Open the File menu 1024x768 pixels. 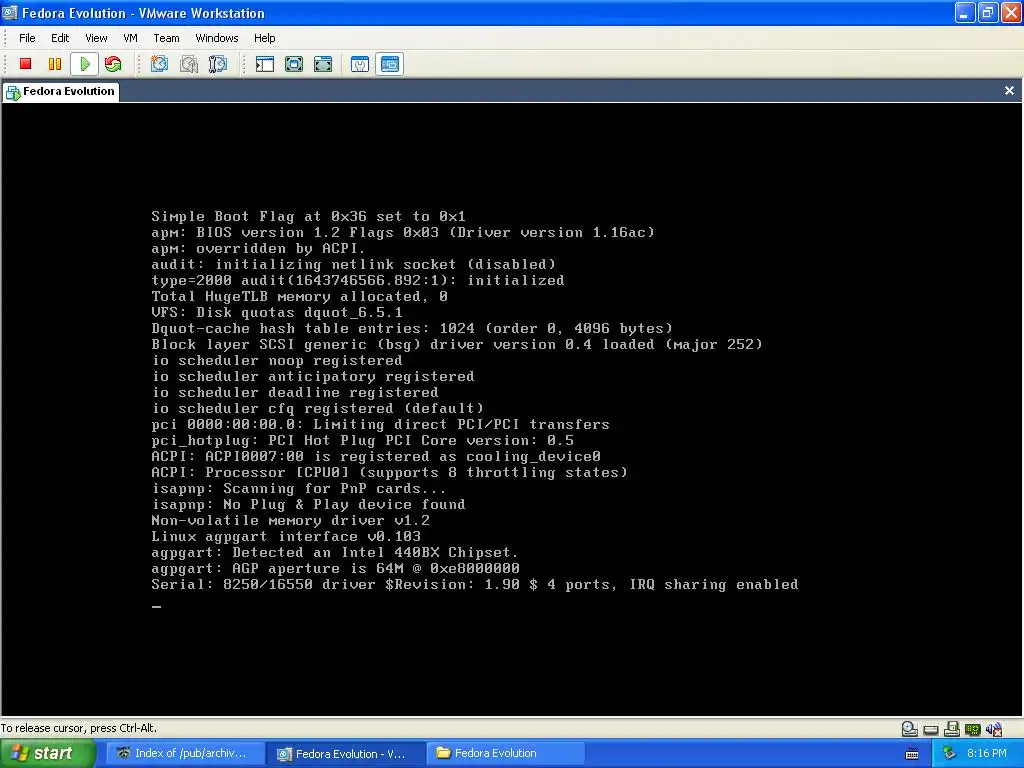[27, 38]
